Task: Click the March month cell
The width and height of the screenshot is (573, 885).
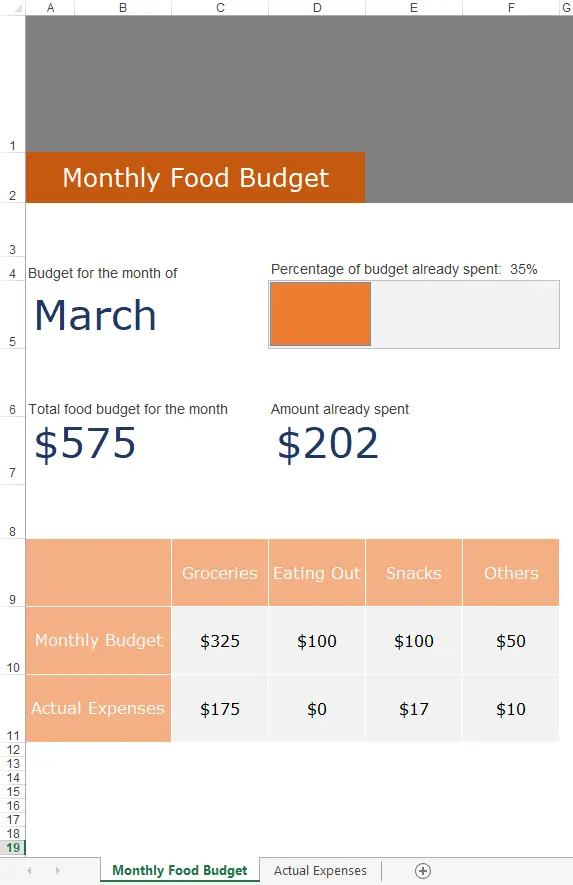Action: click(x=95, y=315)
